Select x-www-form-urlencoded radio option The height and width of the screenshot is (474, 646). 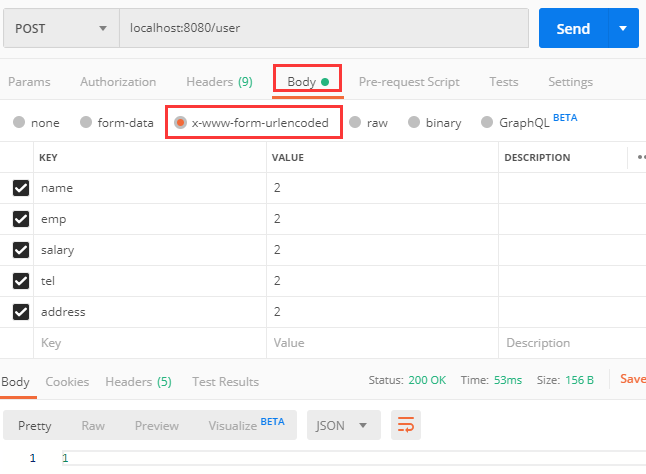[180, 122]
